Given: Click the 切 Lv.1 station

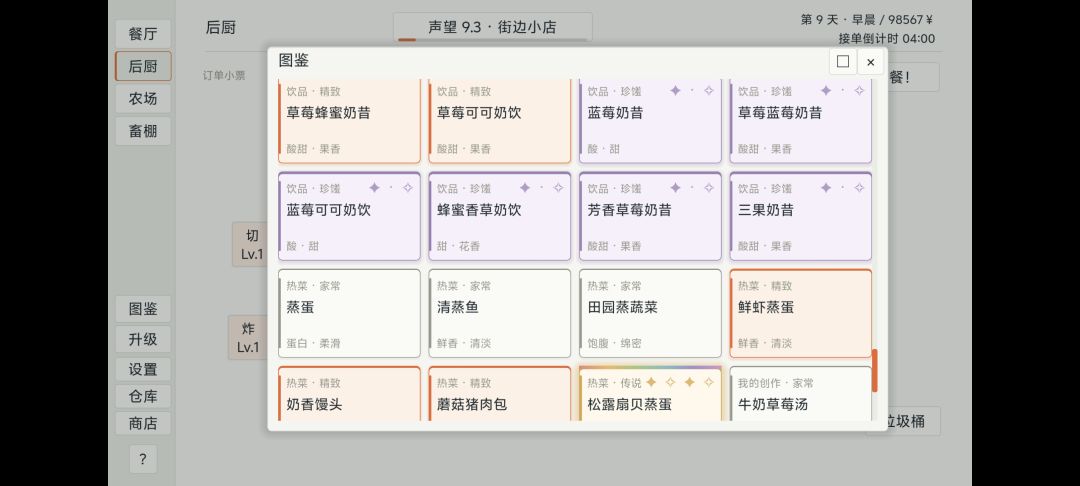Looking at the screenshot, I should tap(250, 244).
